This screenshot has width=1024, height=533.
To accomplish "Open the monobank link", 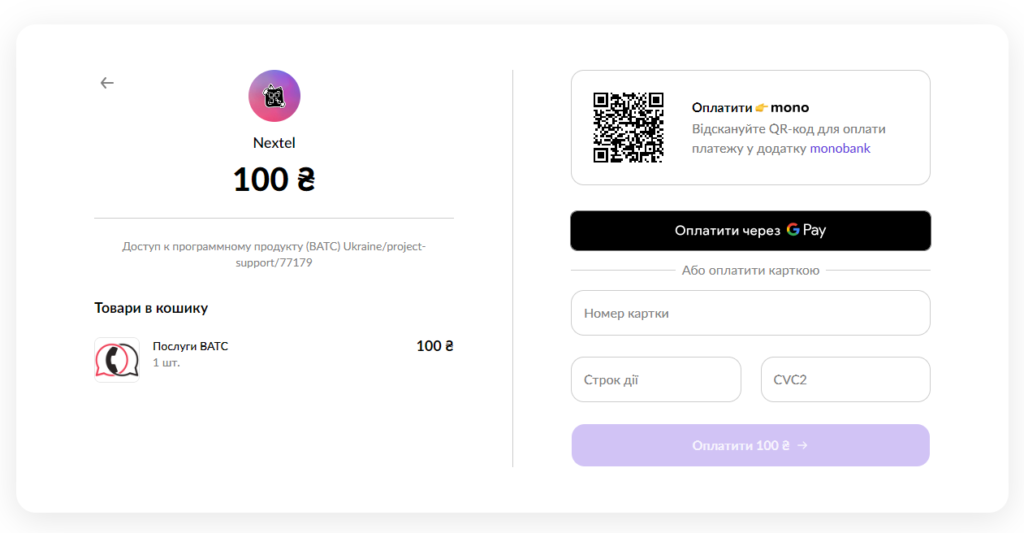I will (x=840, y=149).
